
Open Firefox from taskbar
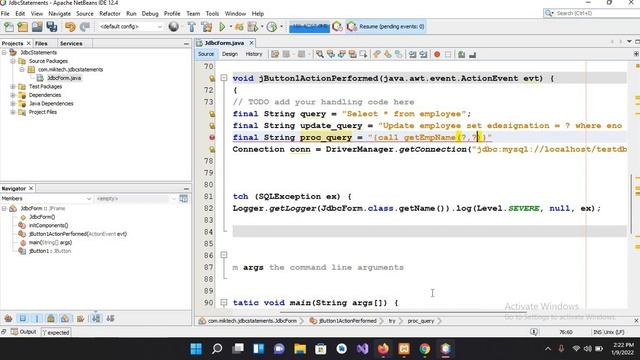[383, 349]
